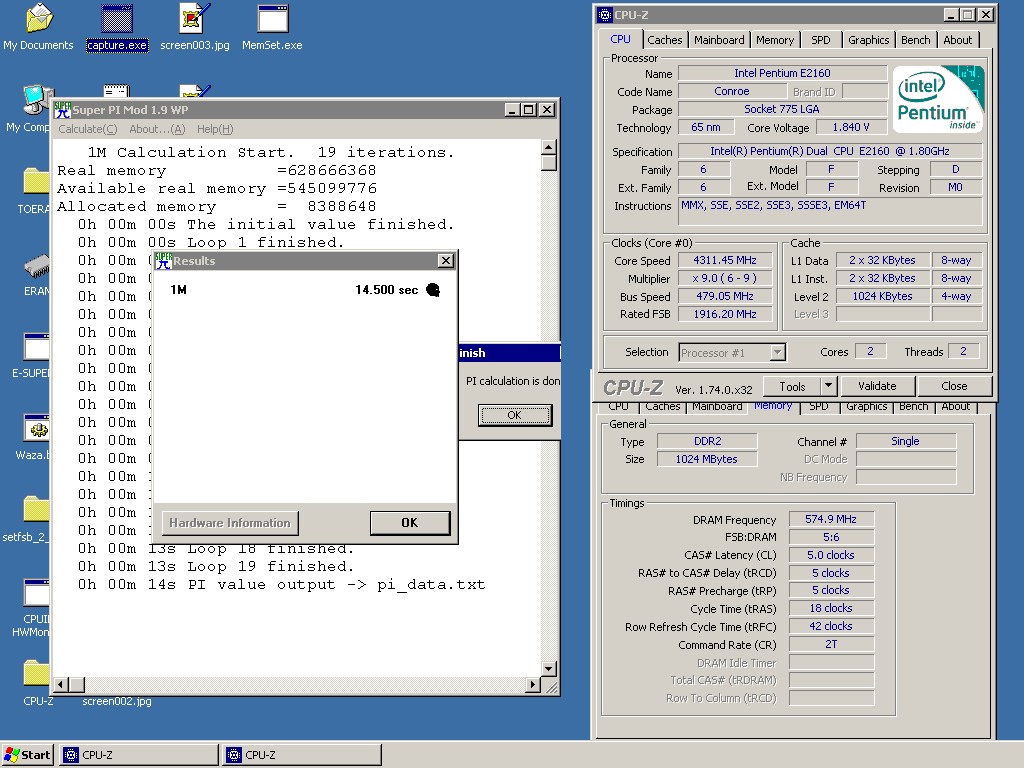The width and height of the screenshot is (1024, 768).
Task: Expand the Tools dropdown arrow
Action: click(828, 386)
